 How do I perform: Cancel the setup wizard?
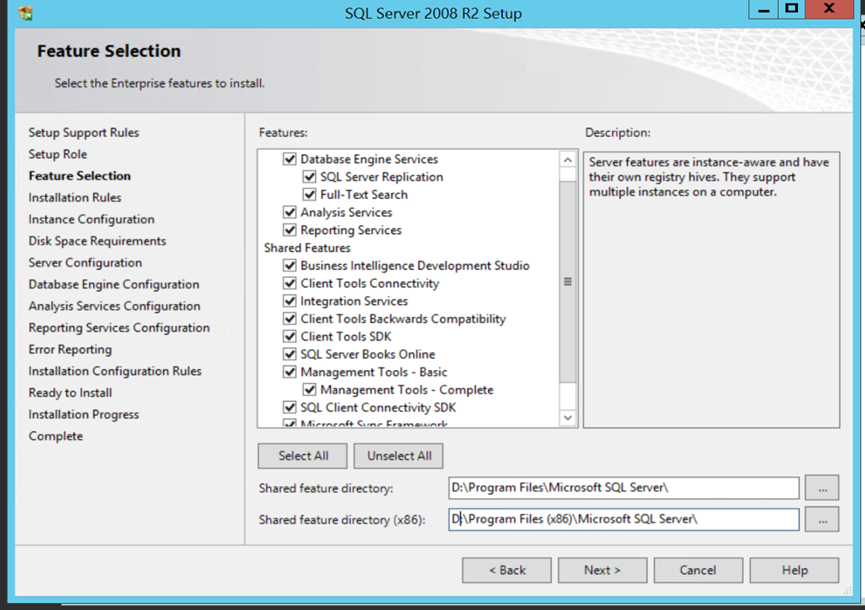click(x=698, y=570)
